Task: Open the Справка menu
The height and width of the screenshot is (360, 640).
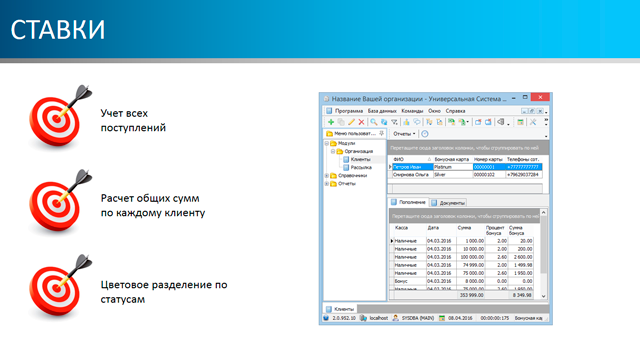Action: click(x=455, y=111)
